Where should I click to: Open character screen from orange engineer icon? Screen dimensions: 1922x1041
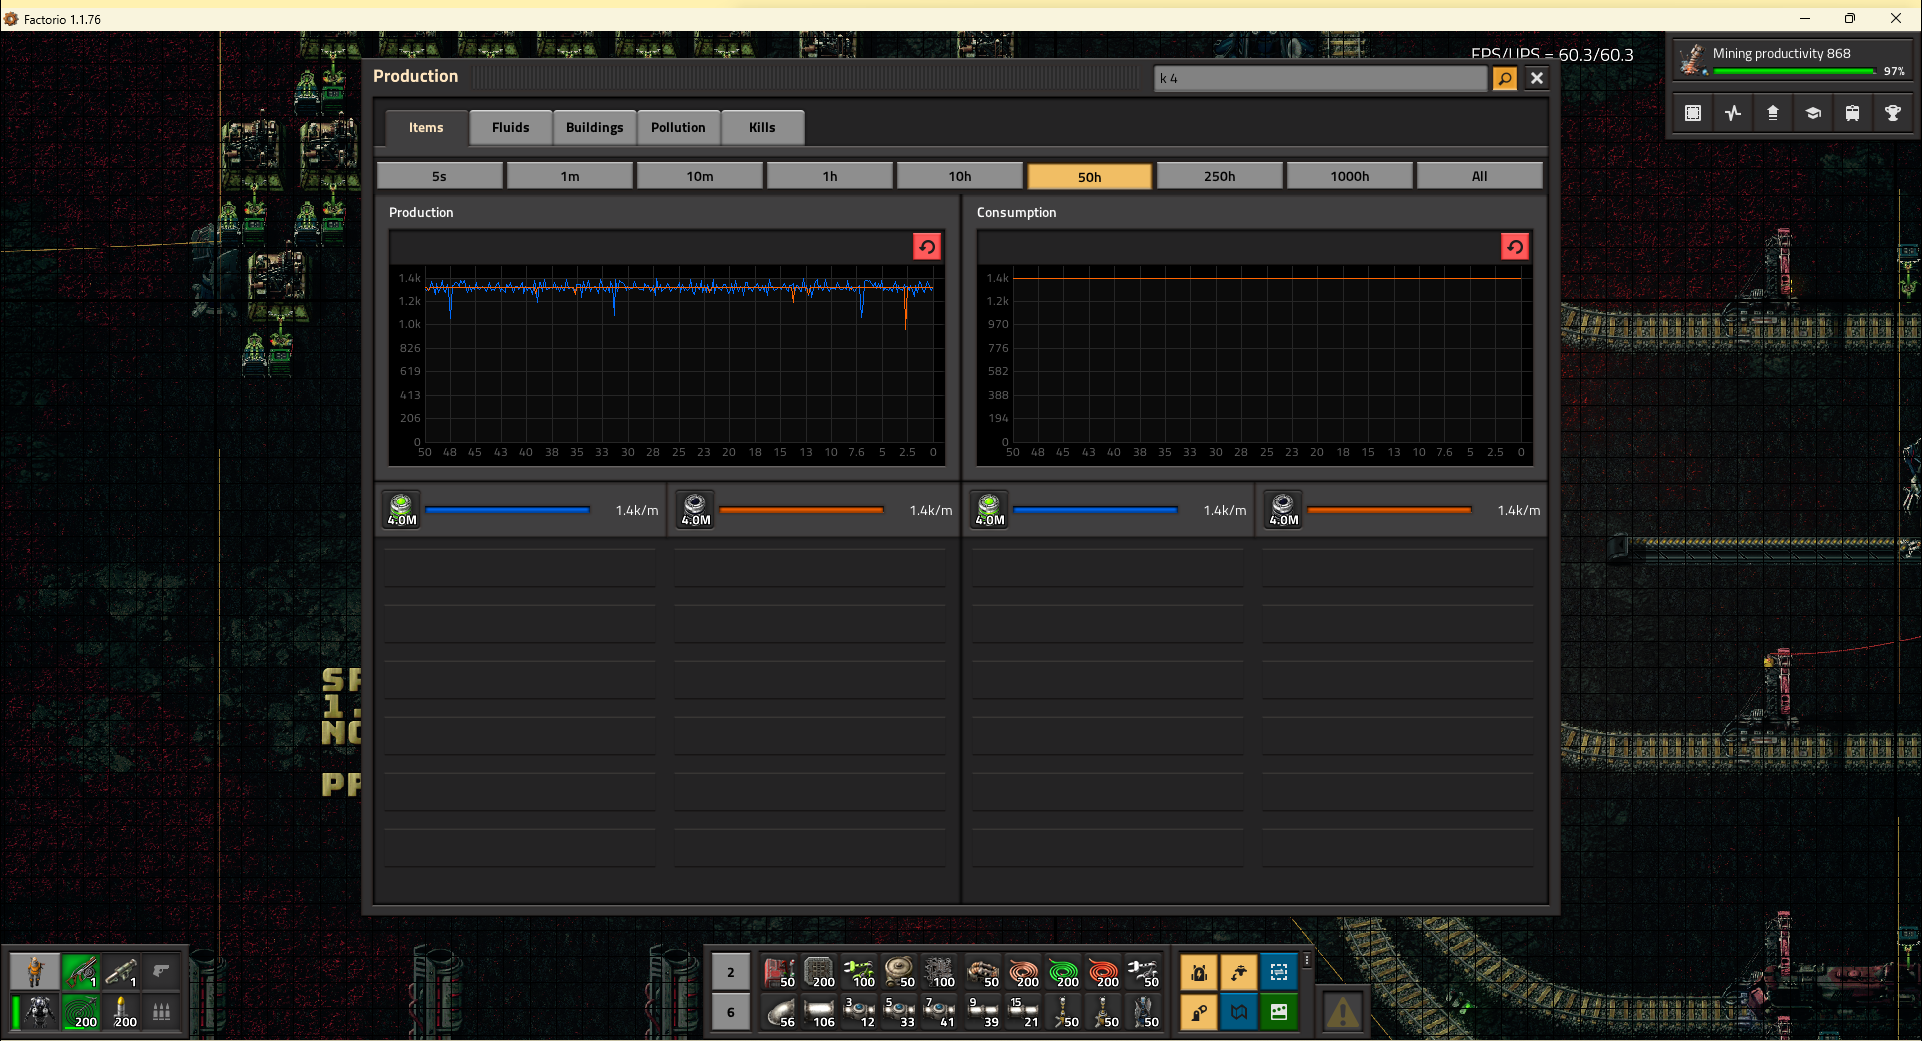[x=35, y=971]
